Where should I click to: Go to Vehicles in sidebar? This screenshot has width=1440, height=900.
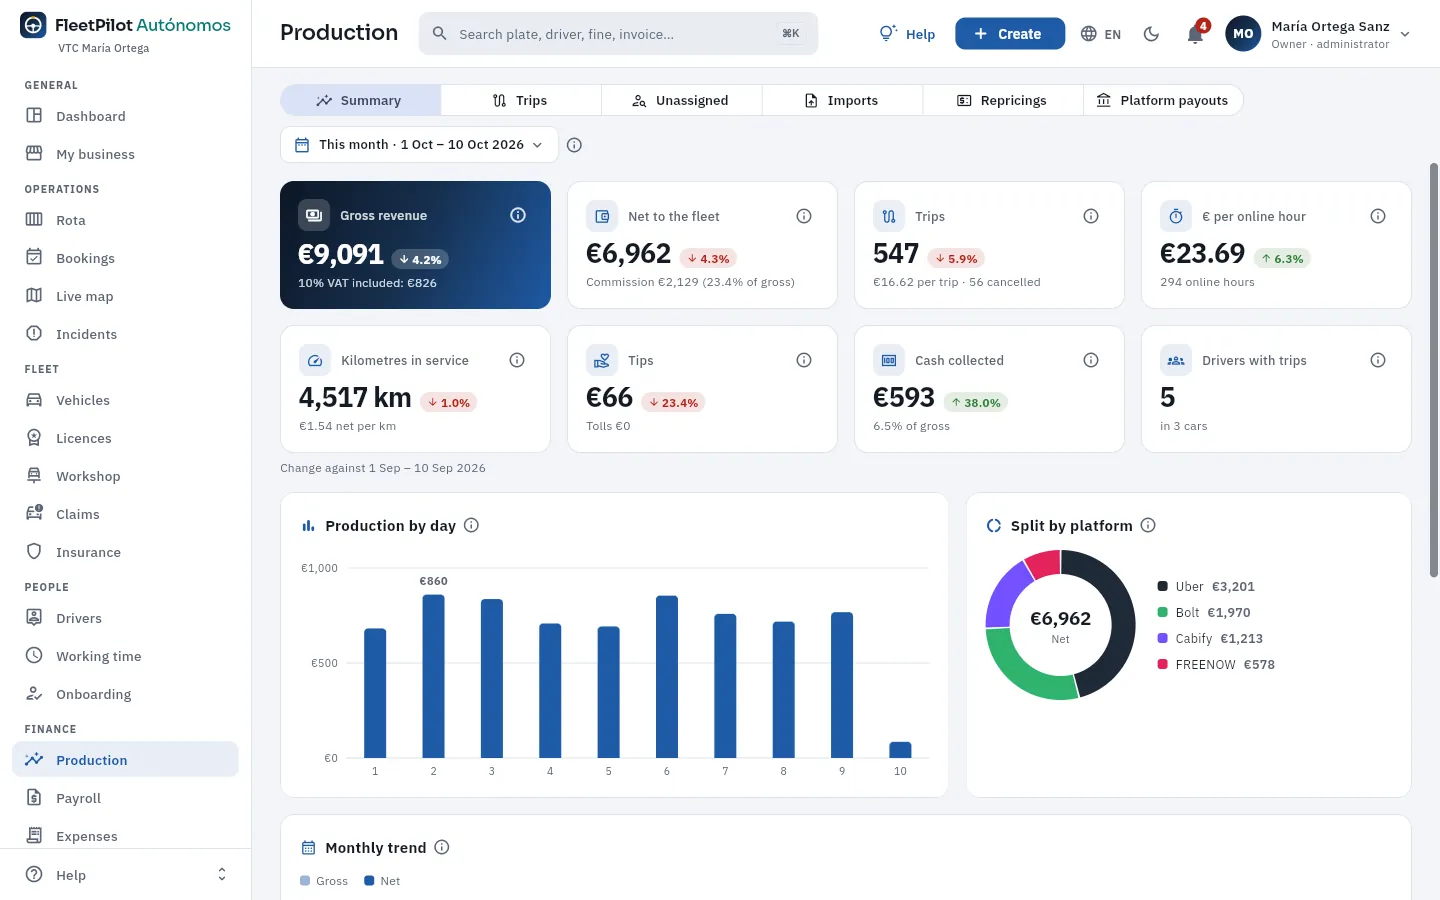point(125,400)
